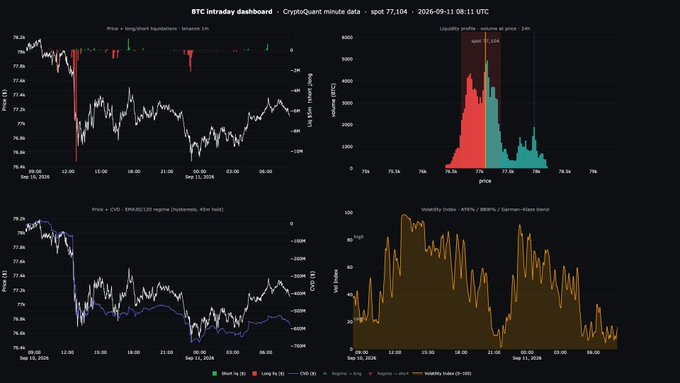This screenshot has width=680, height=383.
Task: Click the 'Liquidity profile · volume at price' title
Action: click(x=484, y=29)
